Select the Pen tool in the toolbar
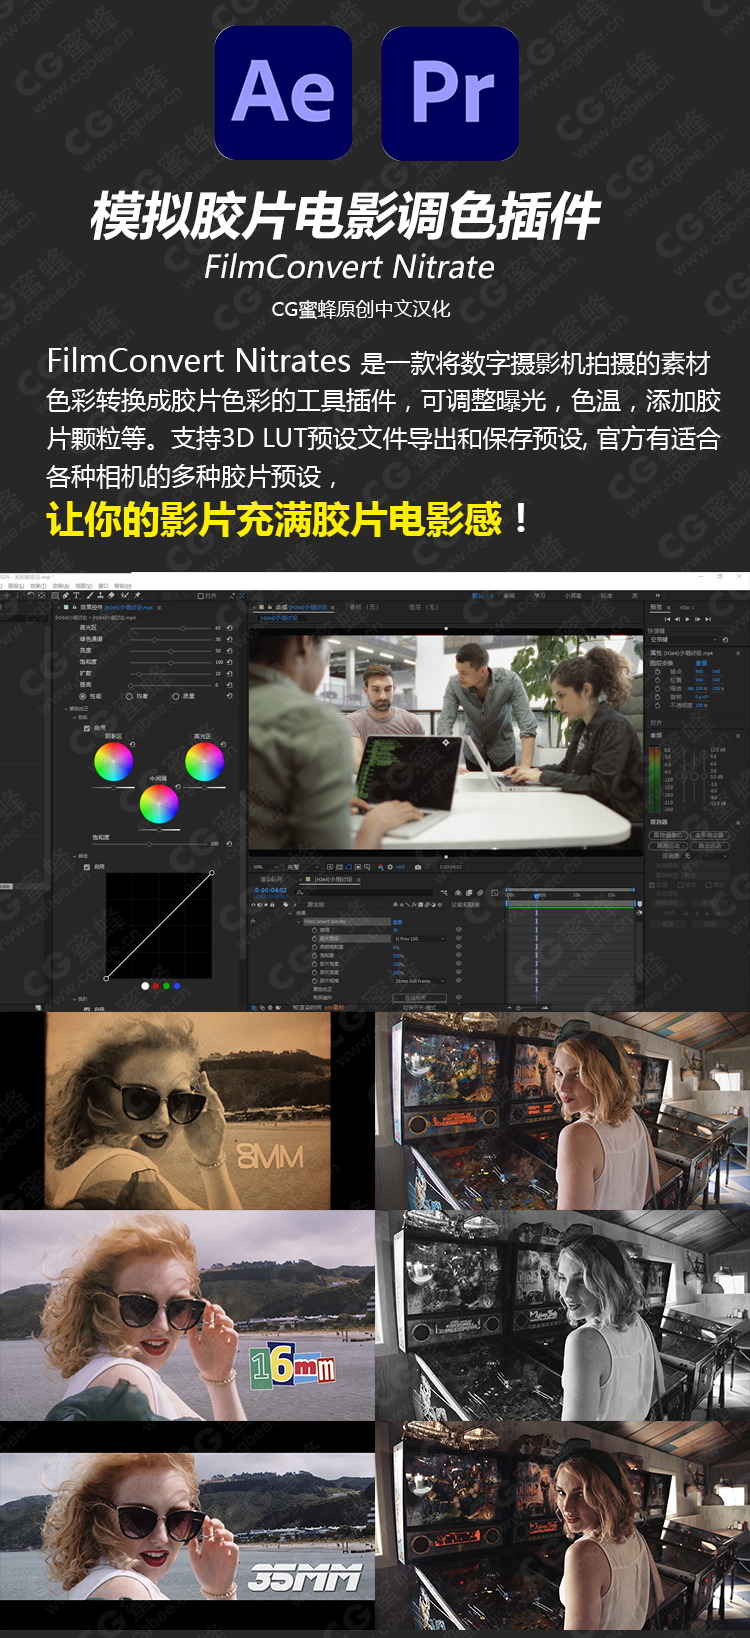Screen dimensions: 750x1638 (66, 595)
